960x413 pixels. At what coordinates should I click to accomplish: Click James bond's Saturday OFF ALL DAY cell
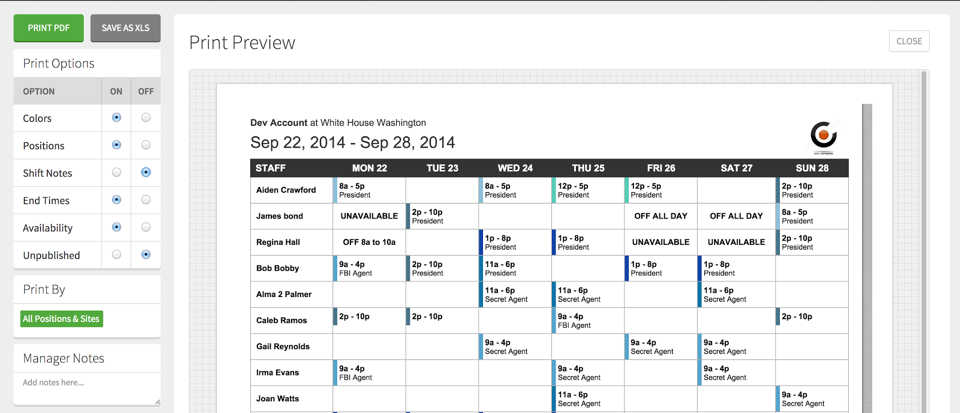point(736,216)
